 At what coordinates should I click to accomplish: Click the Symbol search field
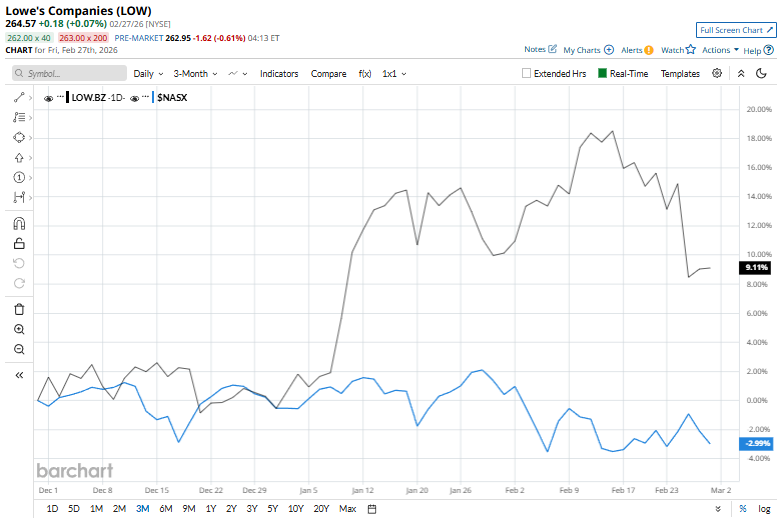click(70, 73)
